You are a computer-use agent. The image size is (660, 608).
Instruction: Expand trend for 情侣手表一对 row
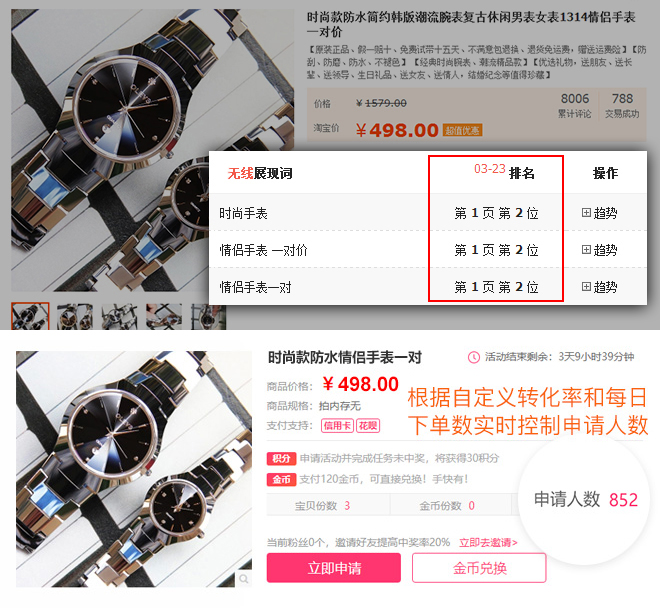(x=599, y=287)
